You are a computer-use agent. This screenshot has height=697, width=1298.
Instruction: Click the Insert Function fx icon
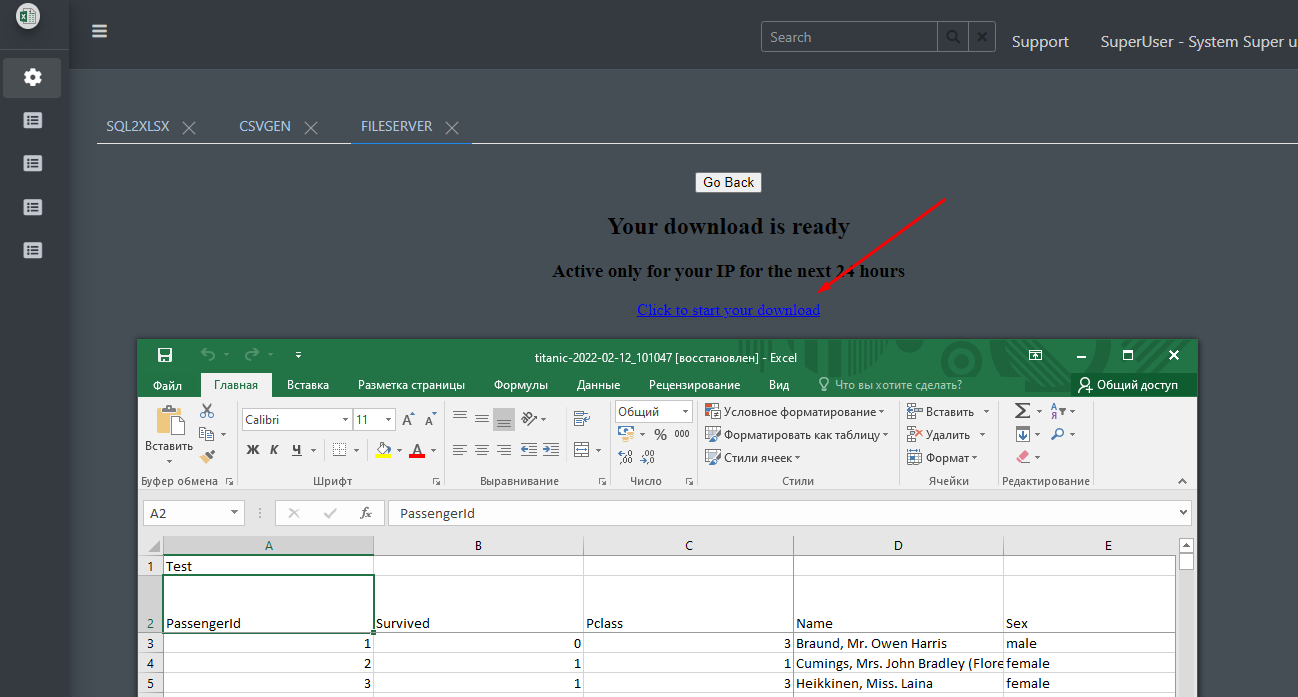366,513
